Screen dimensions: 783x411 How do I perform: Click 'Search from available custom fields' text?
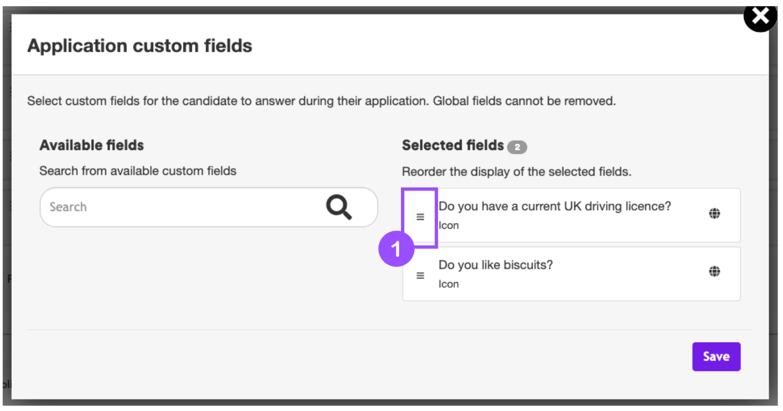[x=138, y=171]
